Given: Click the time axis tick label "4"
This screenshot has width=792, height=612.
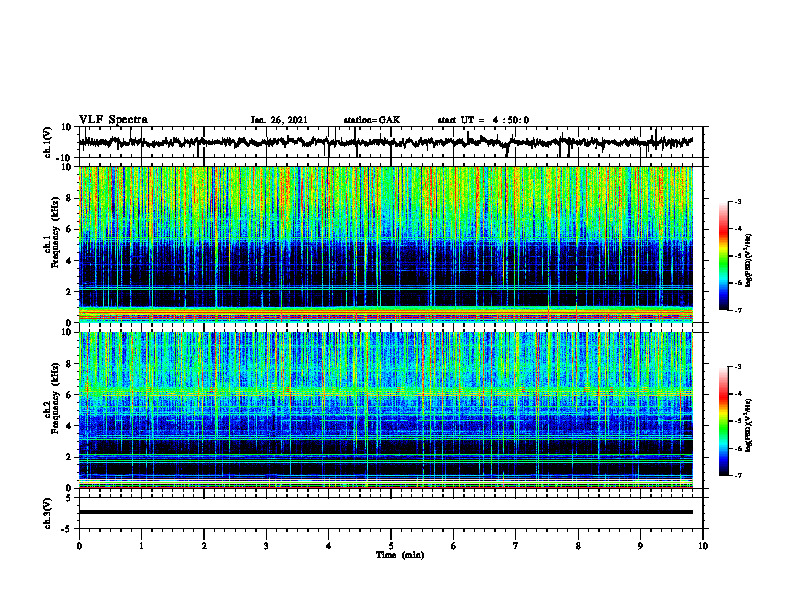Looking at the screenshot, I should click(x=329, y=546).
